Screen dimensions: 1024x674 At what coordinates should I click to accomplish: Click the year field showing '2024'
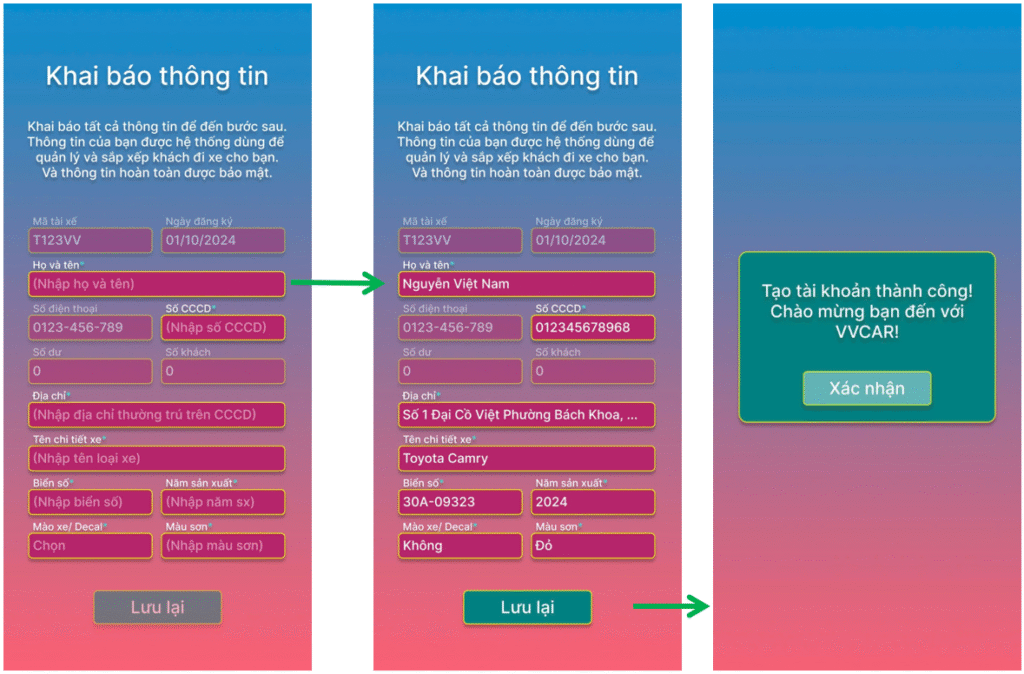pyautogui.click(x=593, y=502)
